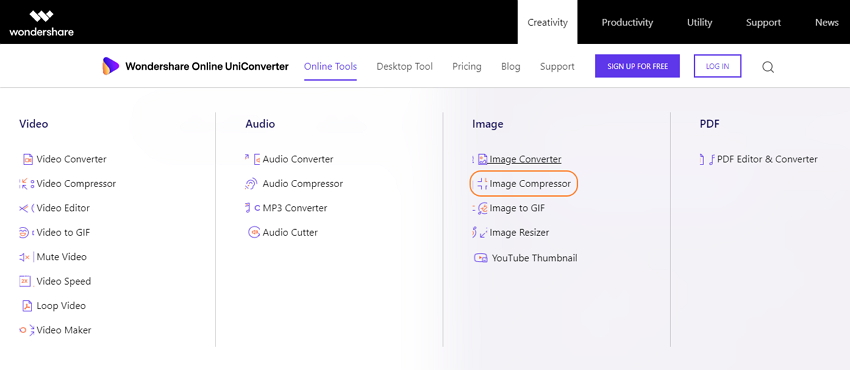Click the LOG IN button
Screen dimensions: 850x370
[717, 66]
